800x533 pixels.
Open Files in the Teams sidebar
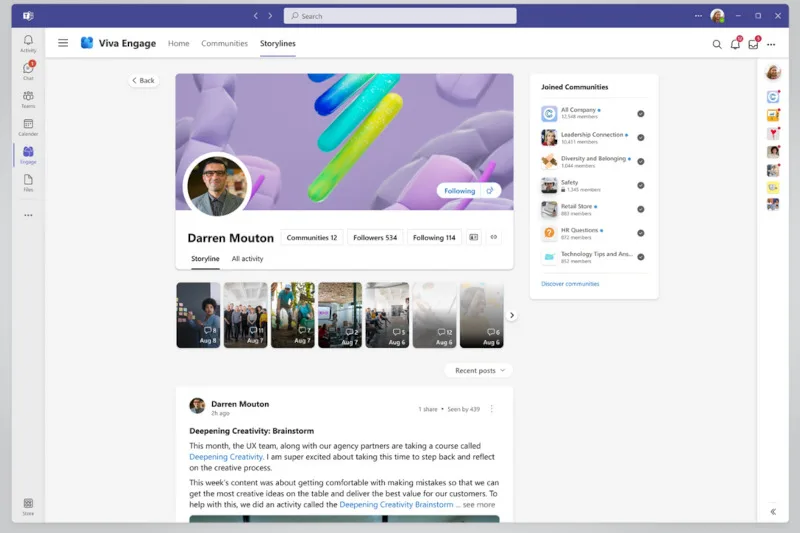tap(28, 182)
